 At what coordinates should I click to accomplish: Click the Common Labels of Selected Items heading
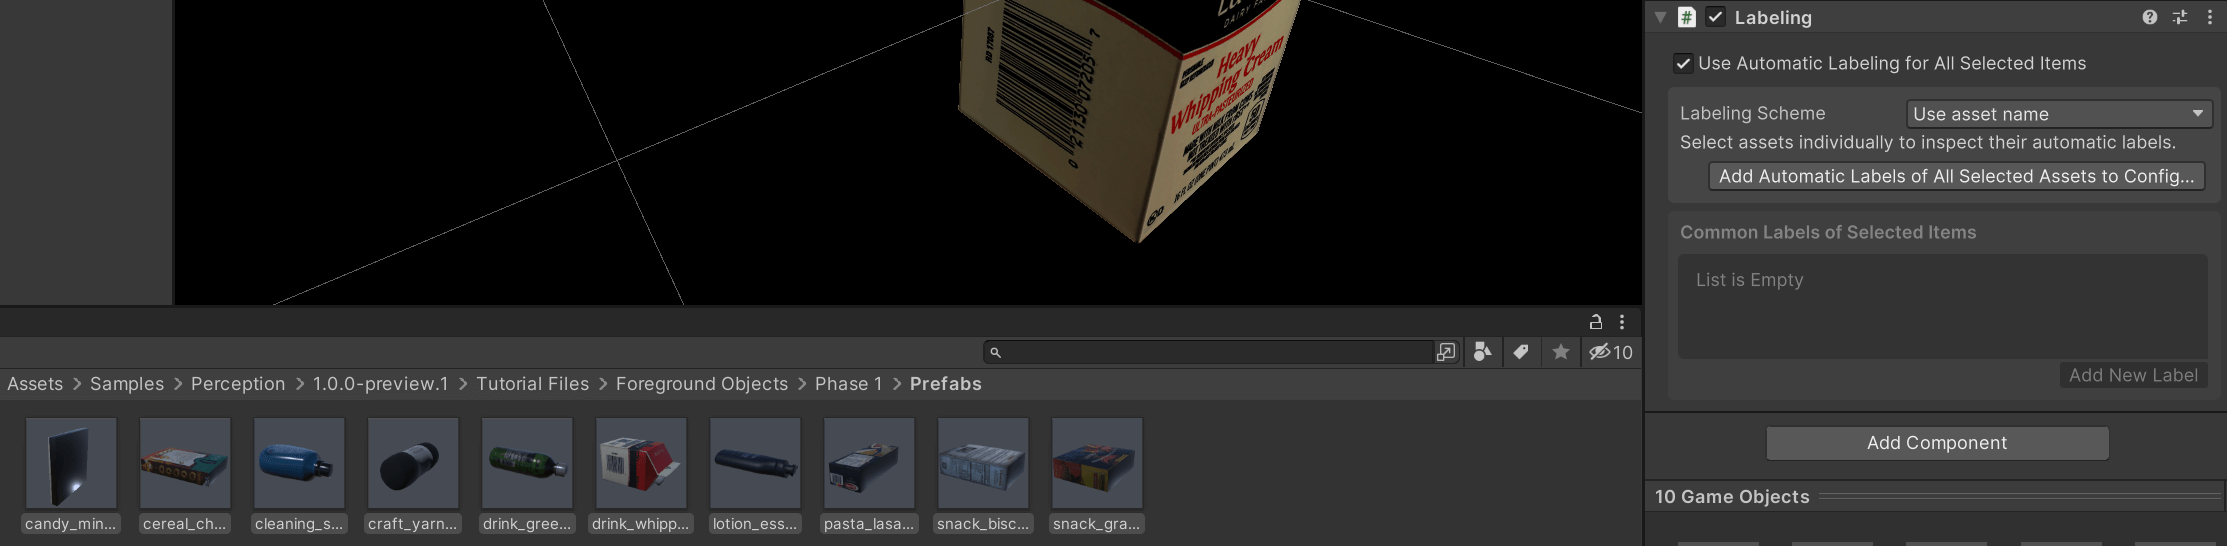(1828, 232)
